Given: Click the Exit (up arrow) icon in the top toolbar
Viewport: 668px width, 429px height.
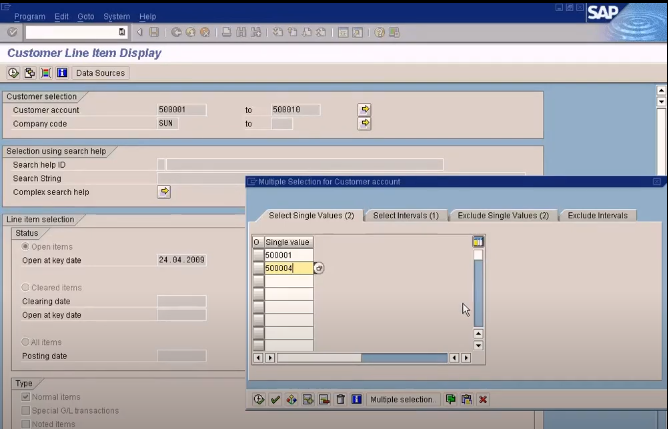Looking at the screenshot, I should coord(190,32).
